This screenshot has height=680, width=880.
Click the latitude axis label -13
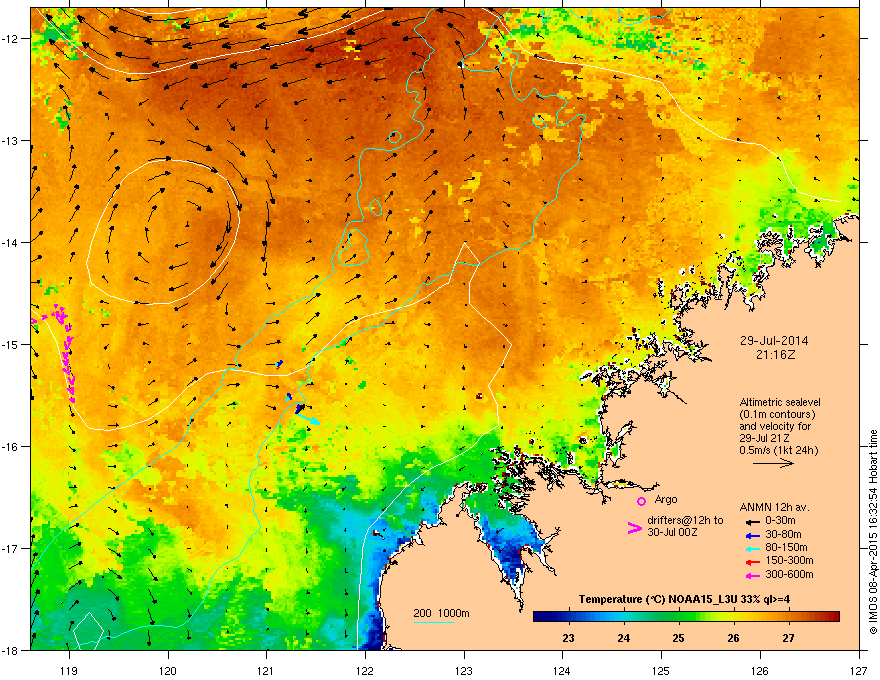(x=10, y=141)
